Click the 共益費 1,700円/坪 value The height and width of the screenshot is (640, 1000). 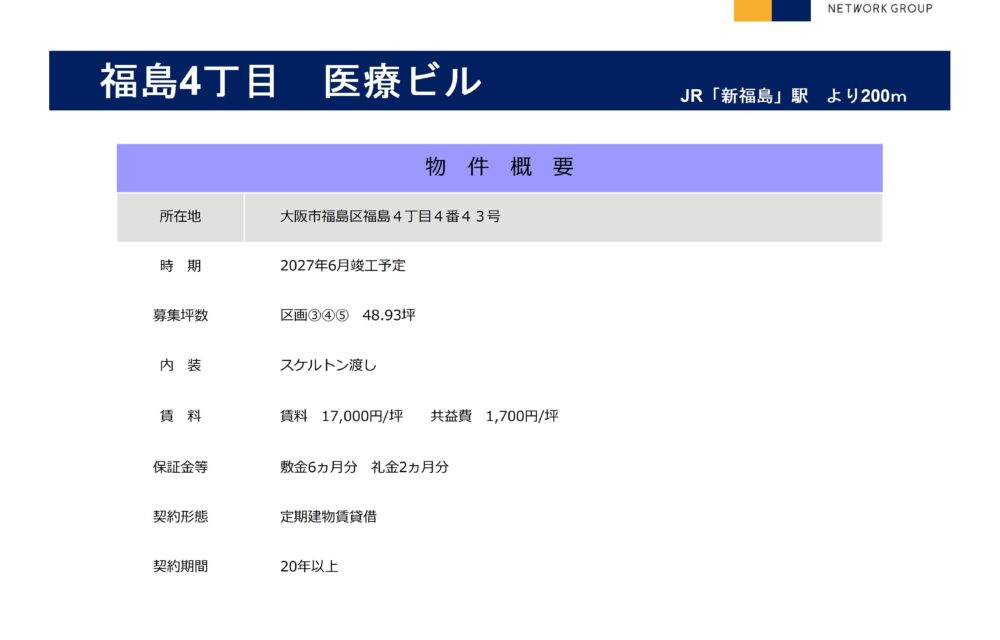point(494,416)
